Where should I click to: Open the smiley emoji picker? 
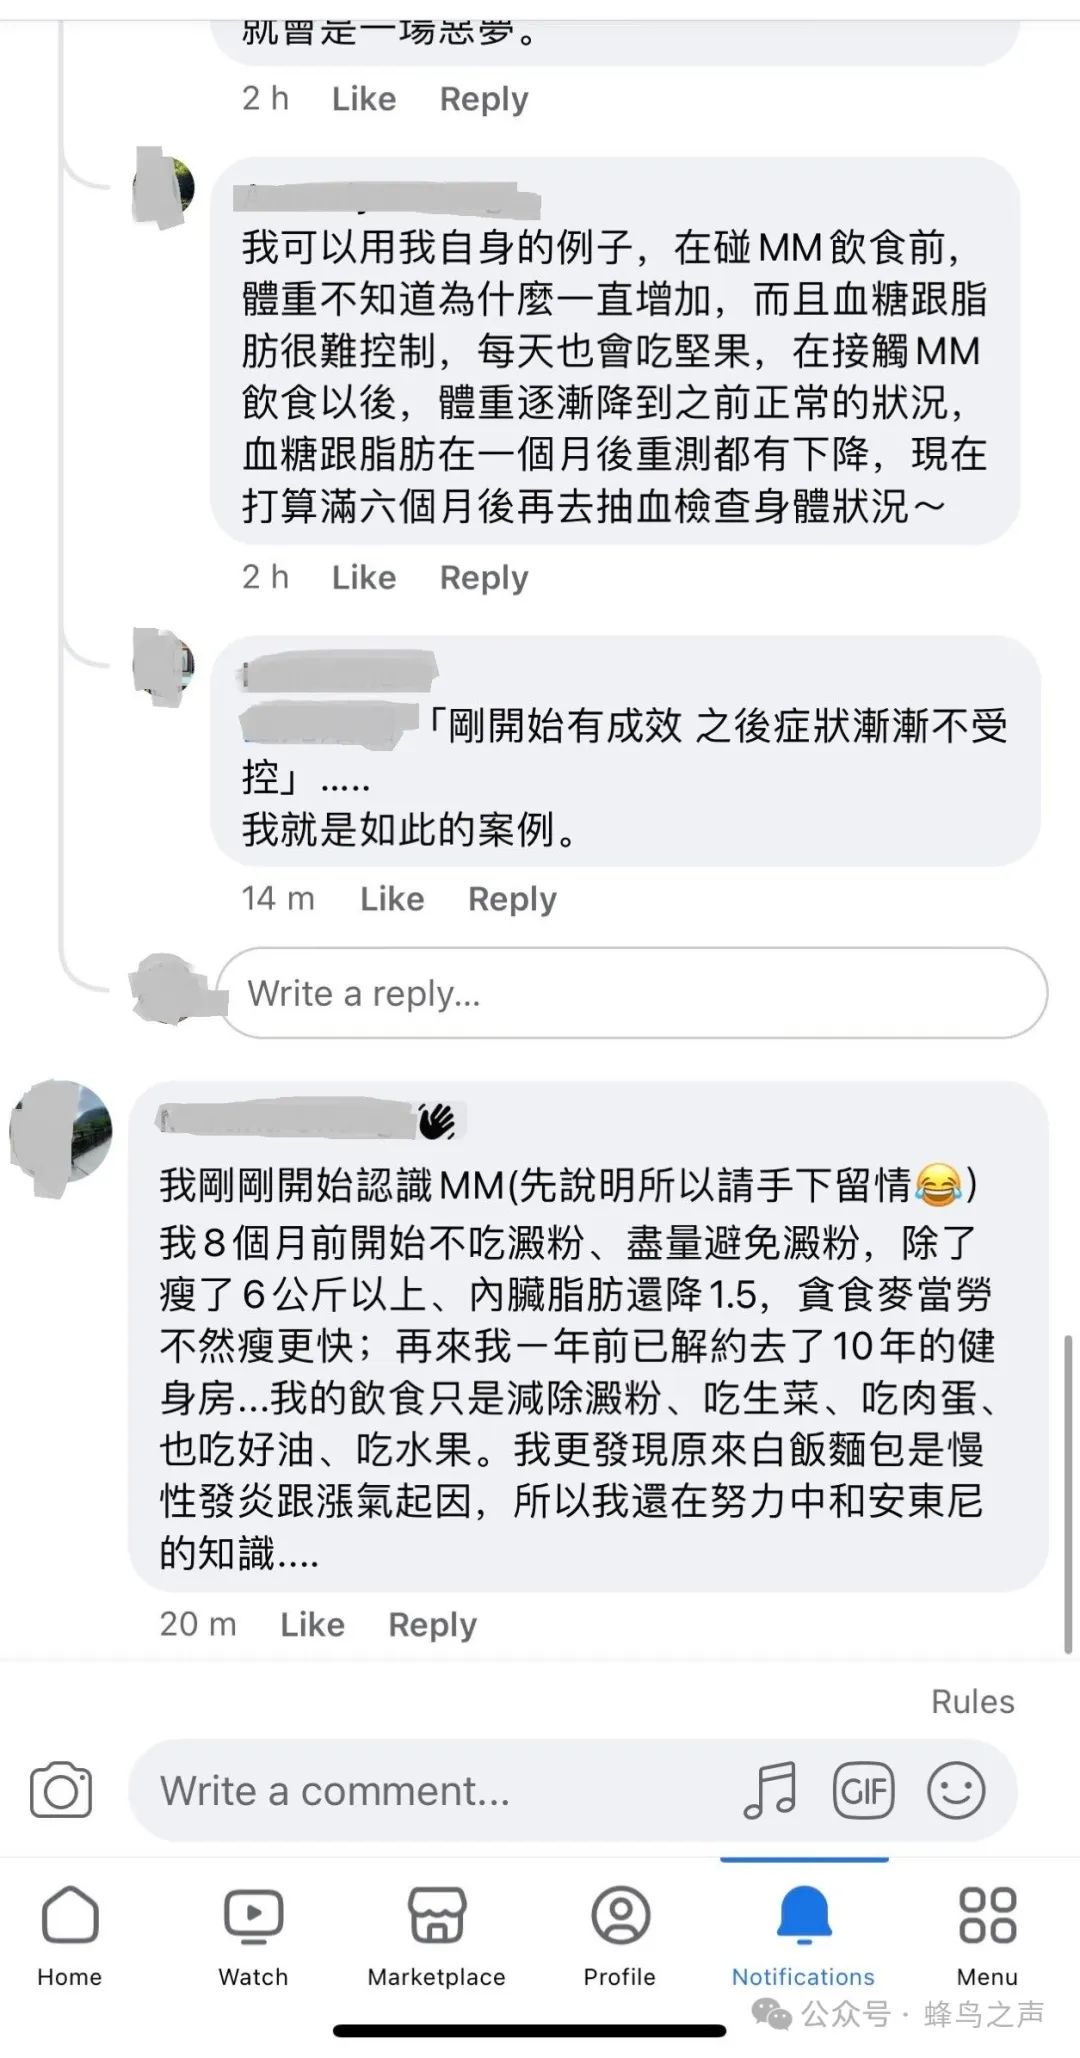click(x=956, y=1790)
